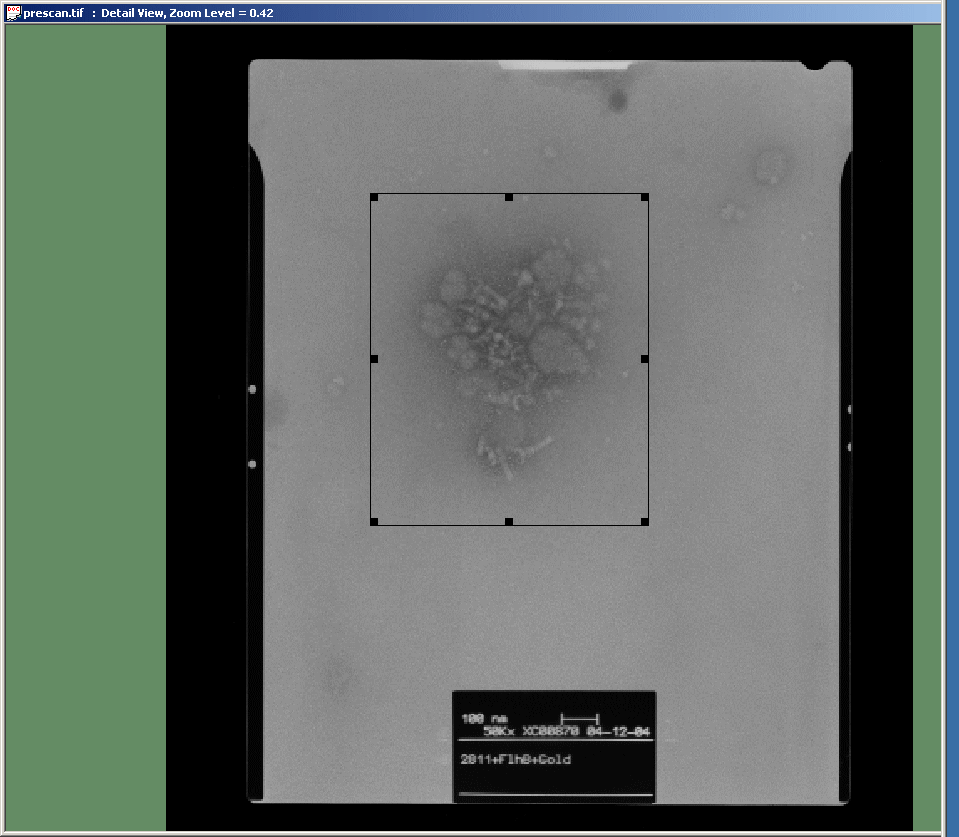
Task: Click the right green margin strip
Action: tap(927, 420)
